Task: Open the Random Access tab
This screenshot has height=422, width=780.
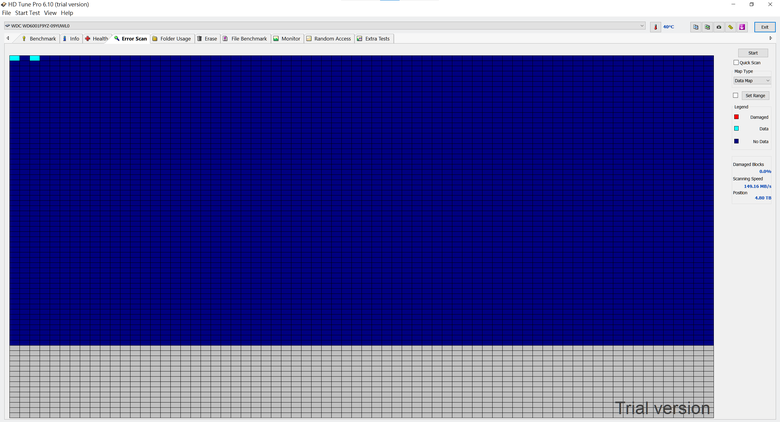Action: pyautogui.click(x=329, y=38)
